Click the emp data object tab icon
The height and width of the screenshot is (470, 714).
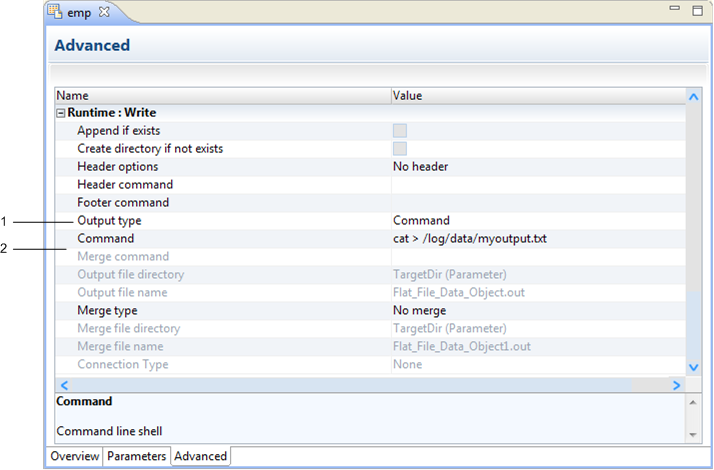coord(55,12)
